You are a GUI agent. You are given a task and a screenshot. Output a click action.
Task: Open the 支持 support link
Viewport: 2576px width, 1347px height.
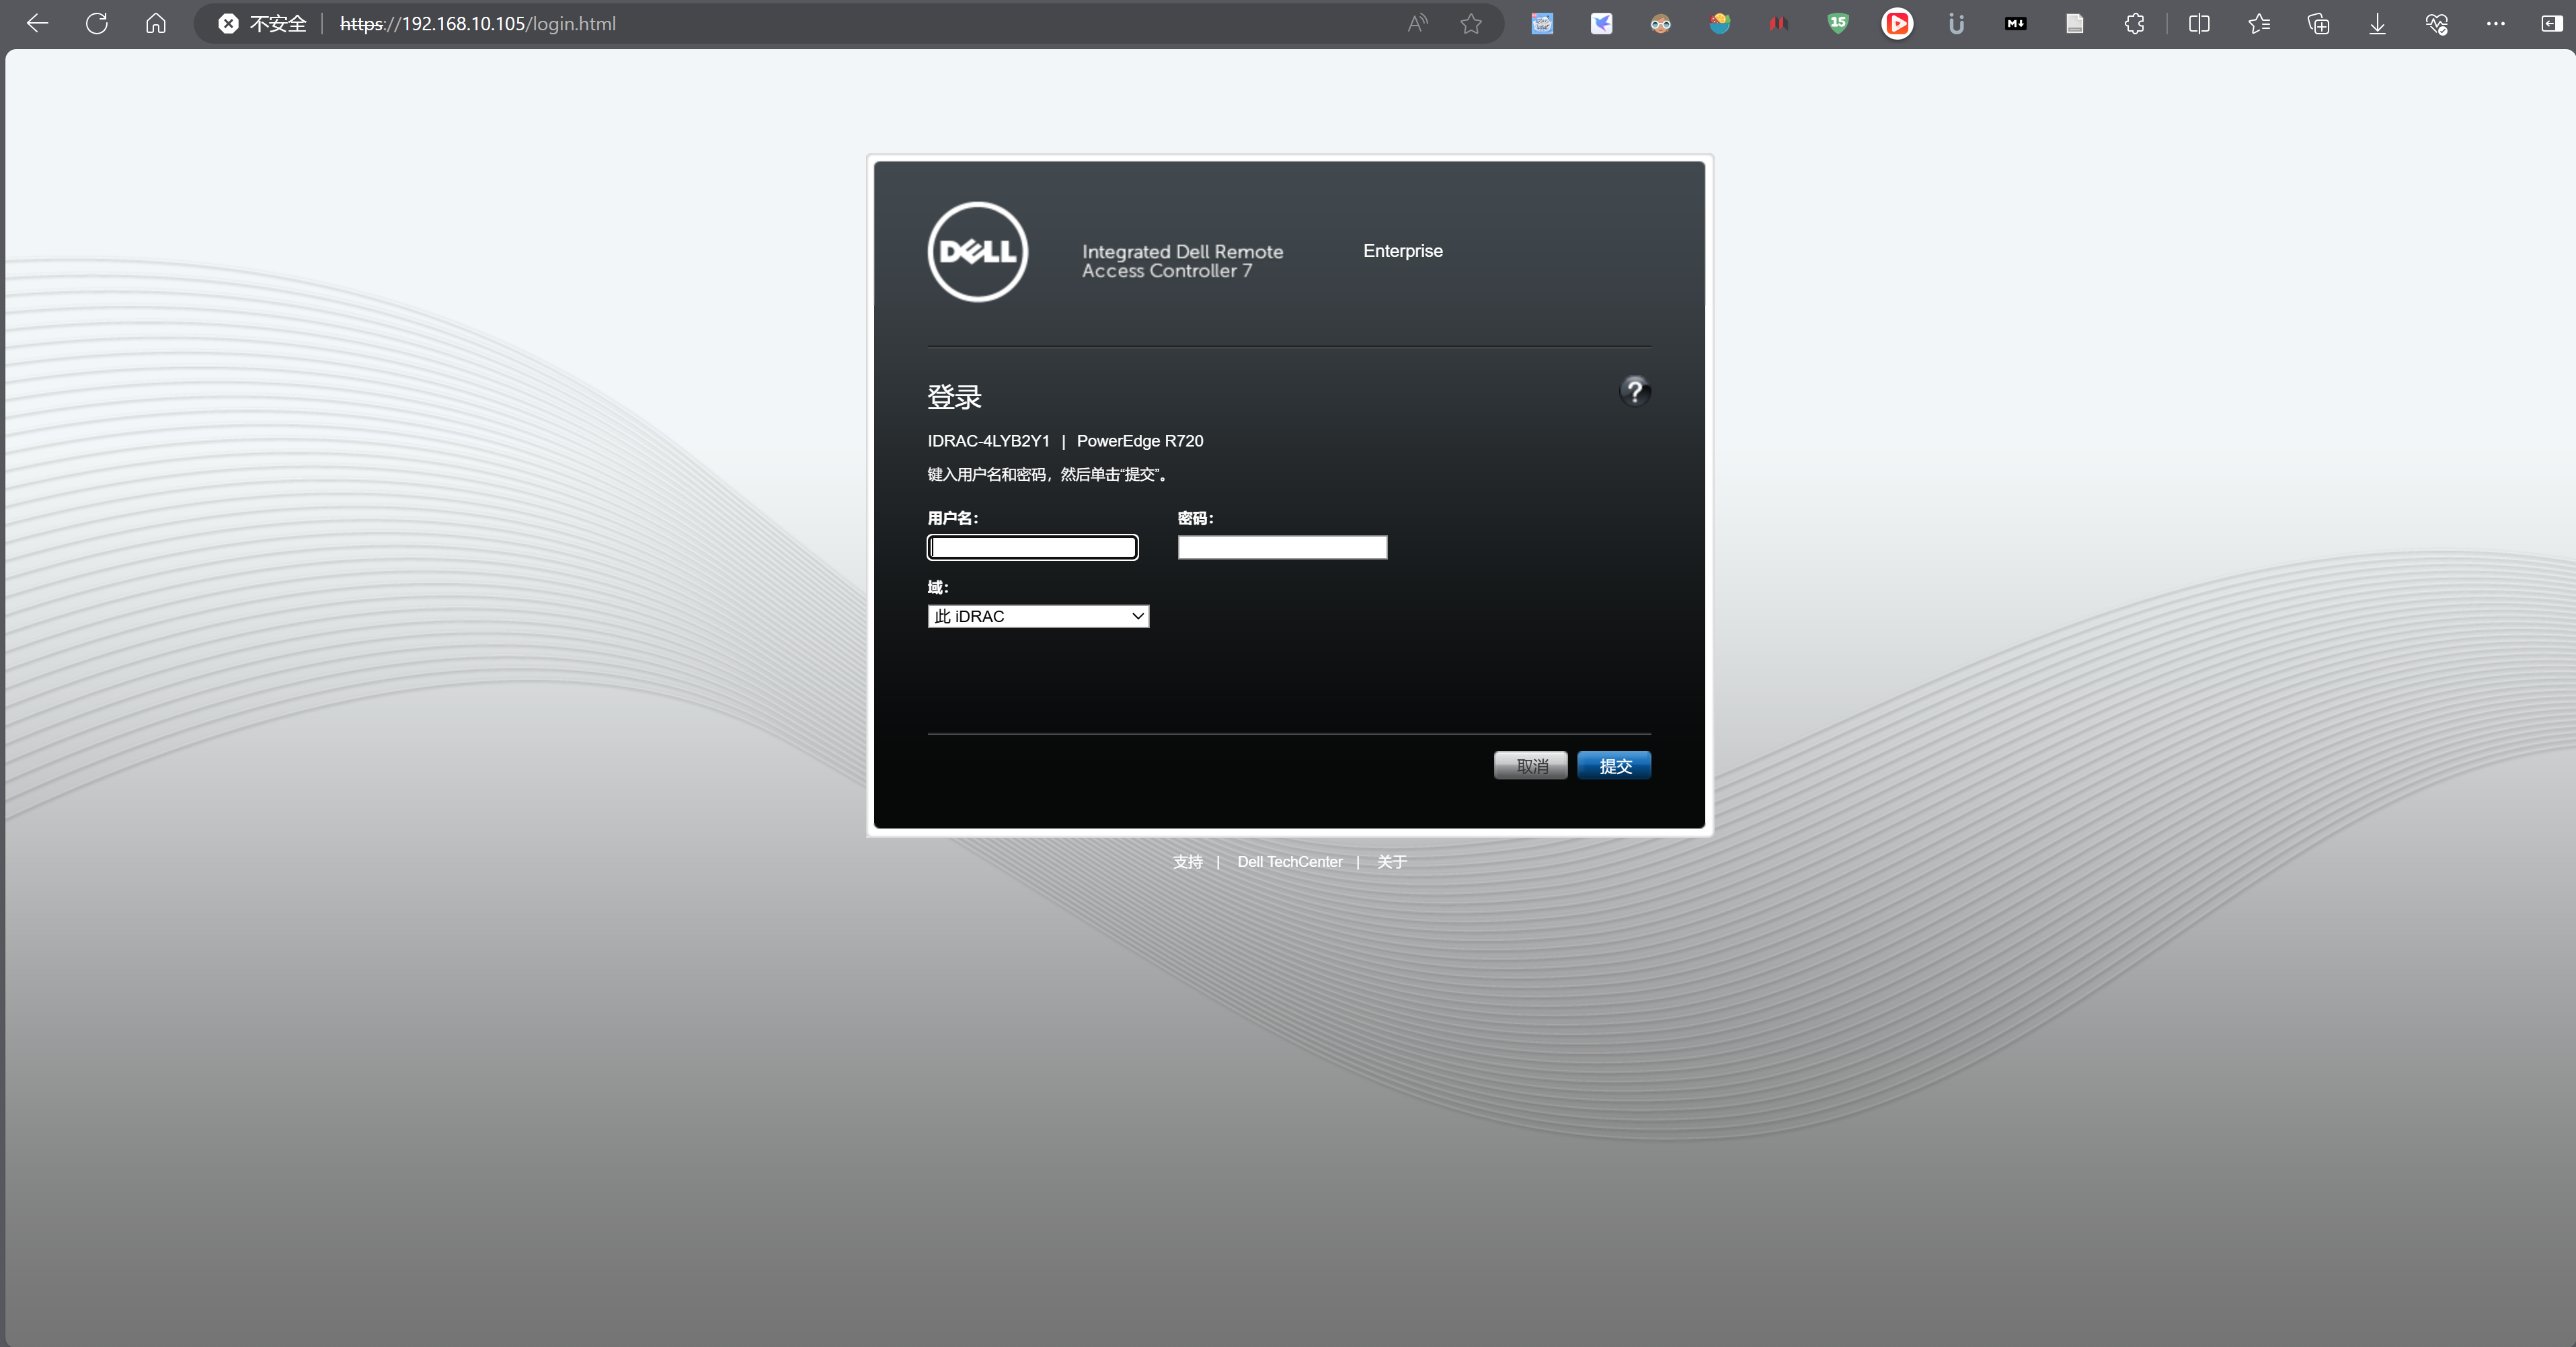tap(1187, 862)
